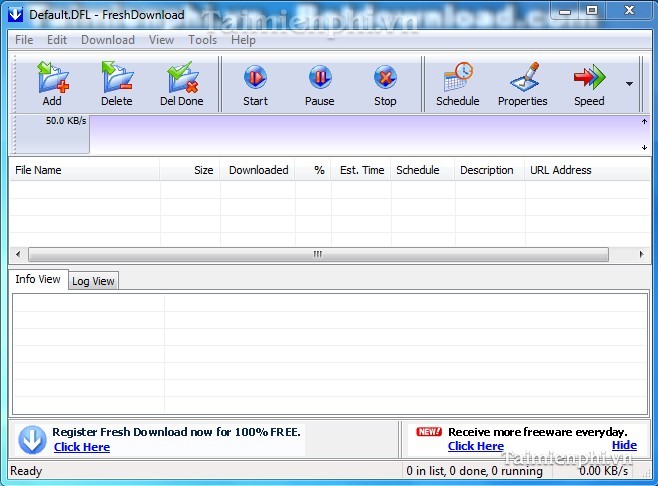Click the 'Receive more freeware everyday.' text
The height and width of the screenshot is (486, 658).
pos(538,432)
